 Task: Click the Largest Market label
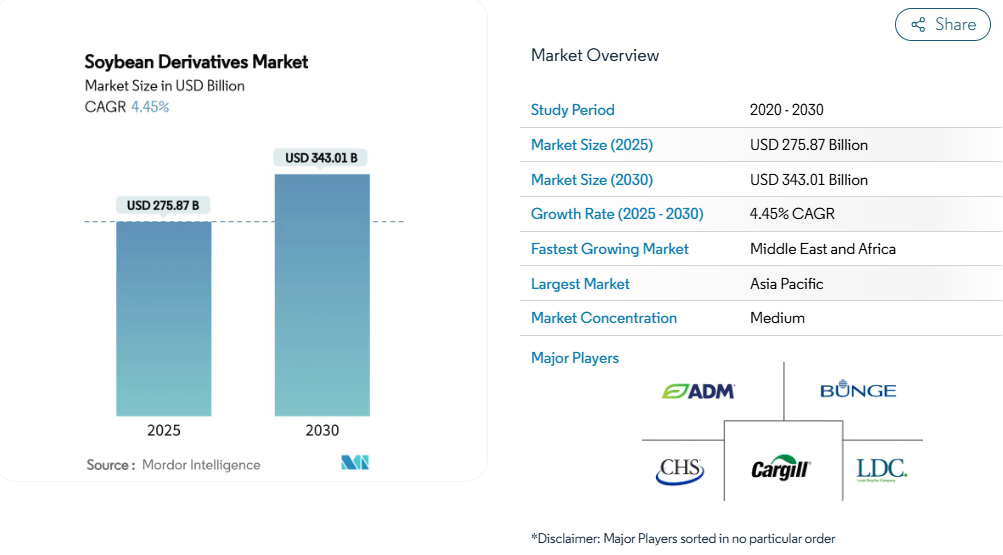(580, 284)
